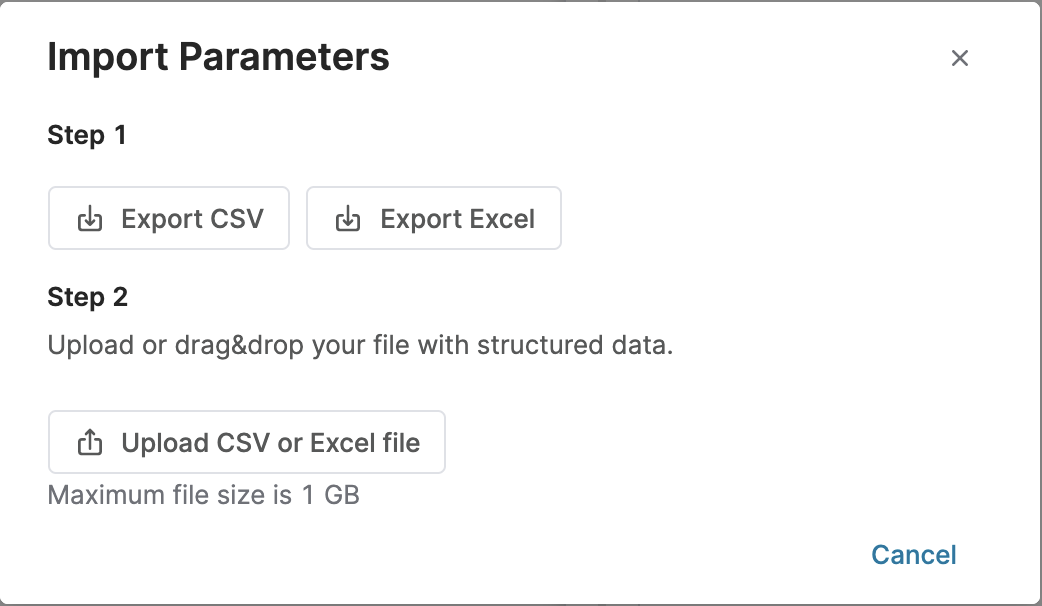
Task: Click the download icon on Export Excel
Action: point(348,219)
